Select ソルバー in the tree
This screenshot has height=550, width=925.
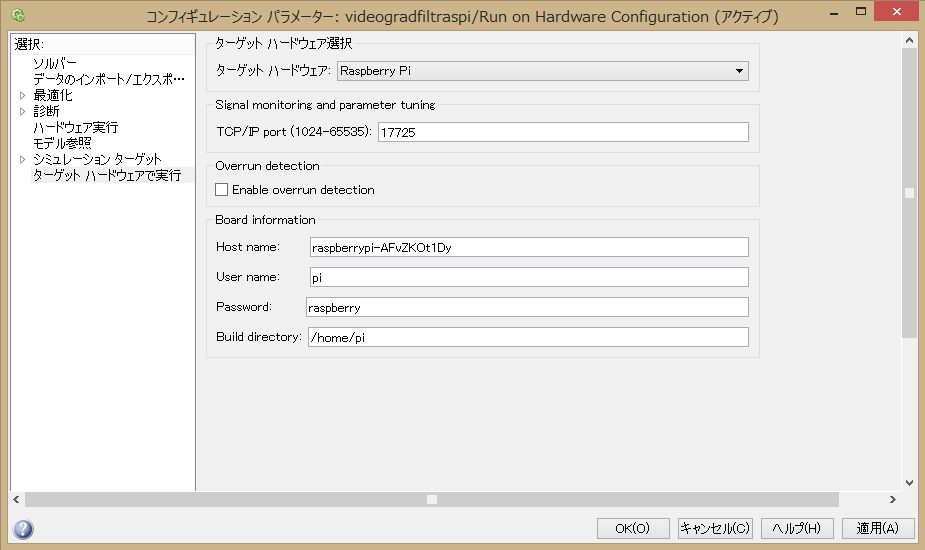coord(55,64)
